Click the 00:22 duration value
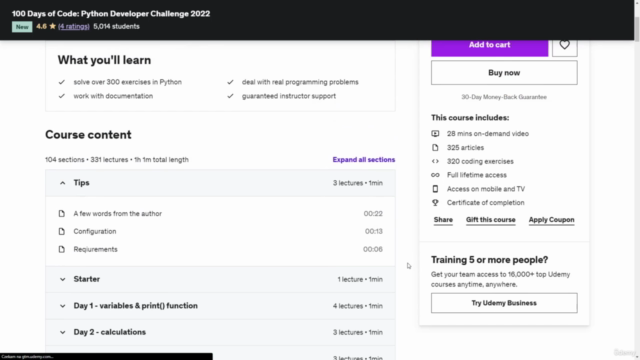This screenshot has width=640, height=360. (373, 214)
